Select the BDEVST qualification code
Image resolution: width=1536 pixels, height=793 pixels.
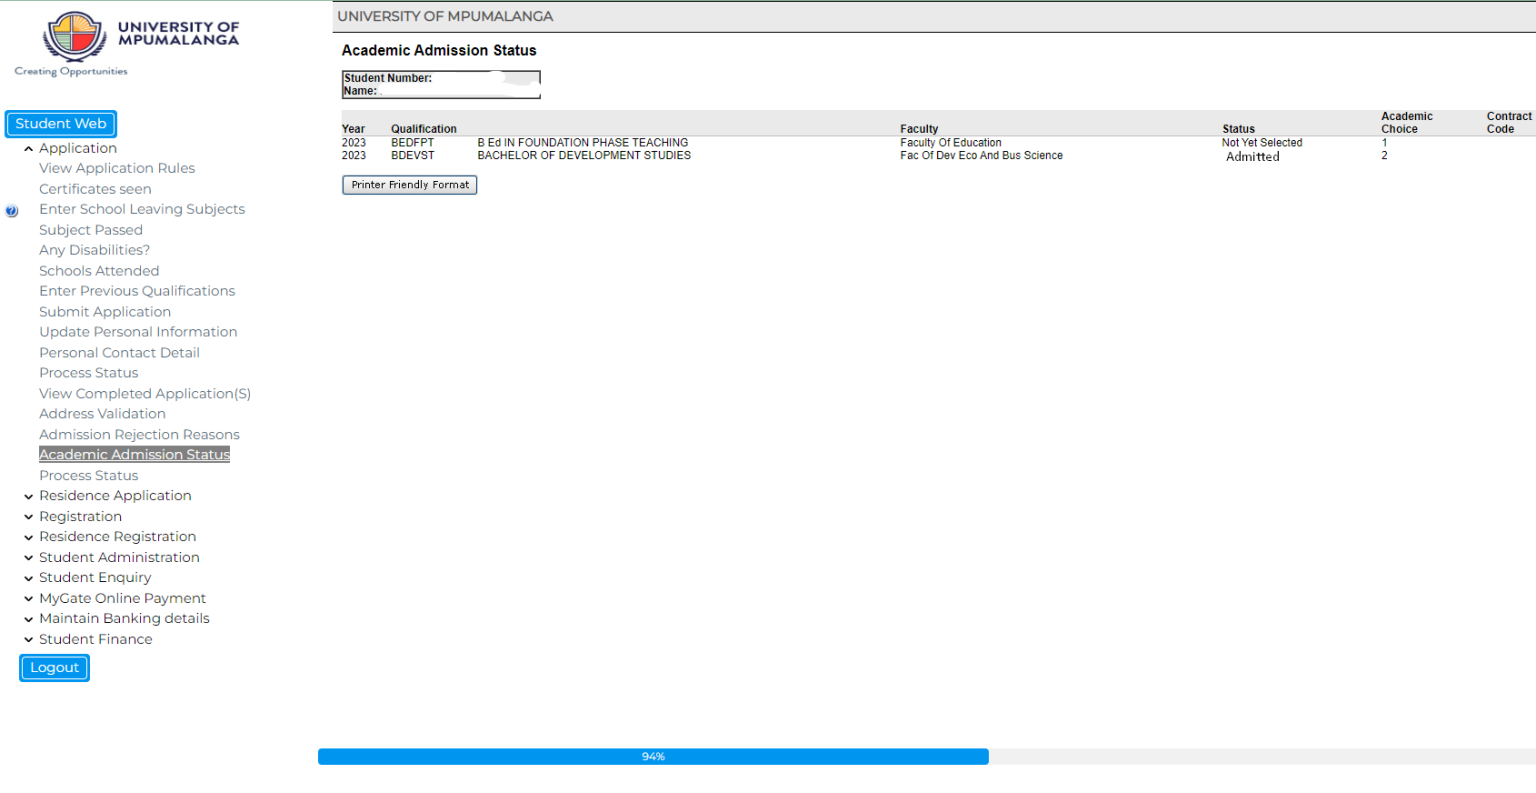point(413,156)
